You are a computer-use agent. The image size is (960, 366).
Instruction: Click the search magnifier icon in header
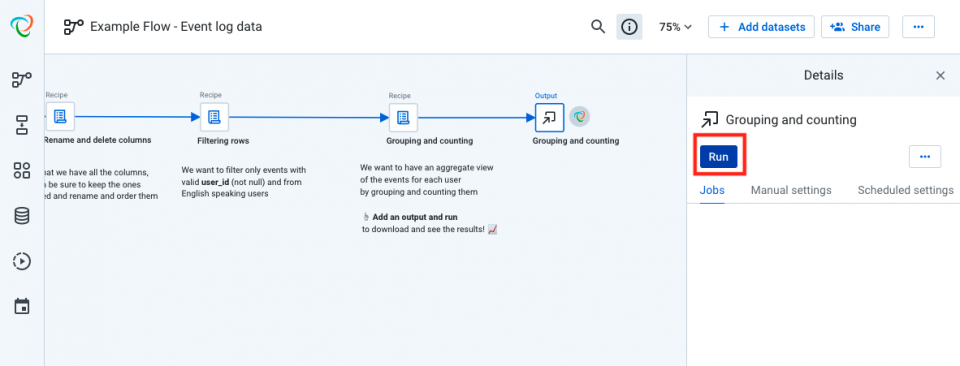click(598, 27)
